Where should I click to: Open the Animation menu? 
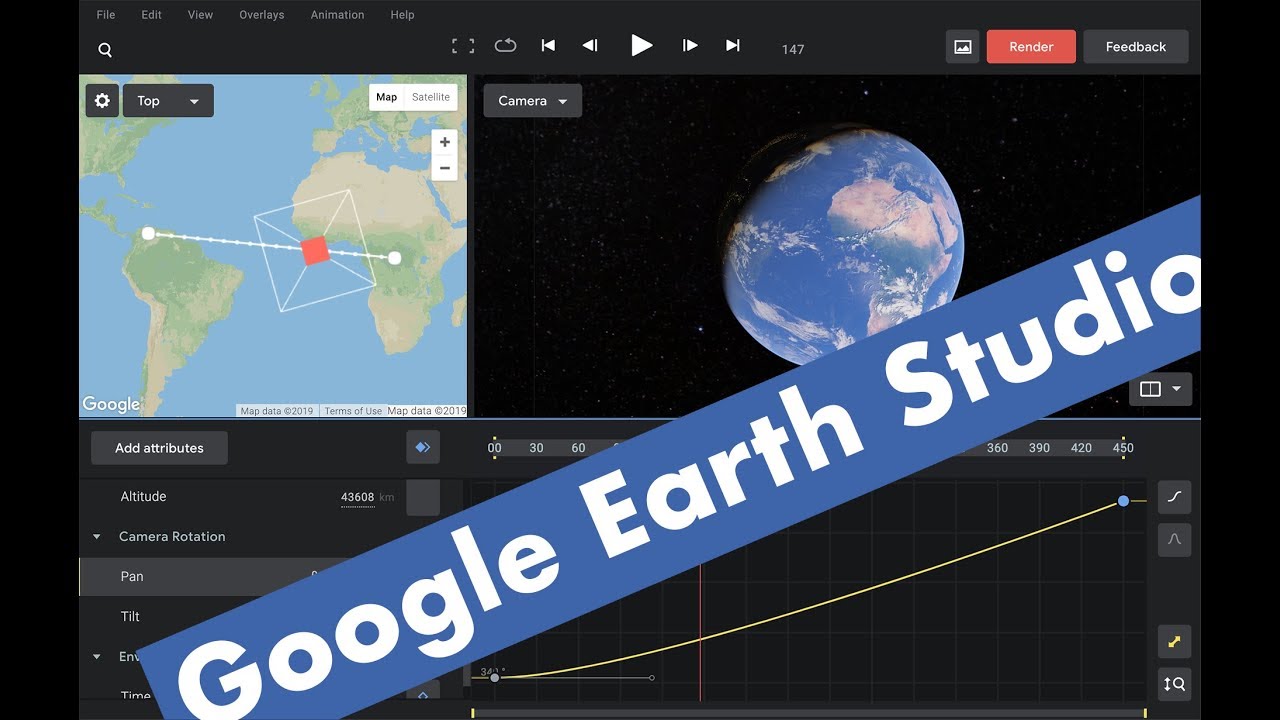coord(337,15)
